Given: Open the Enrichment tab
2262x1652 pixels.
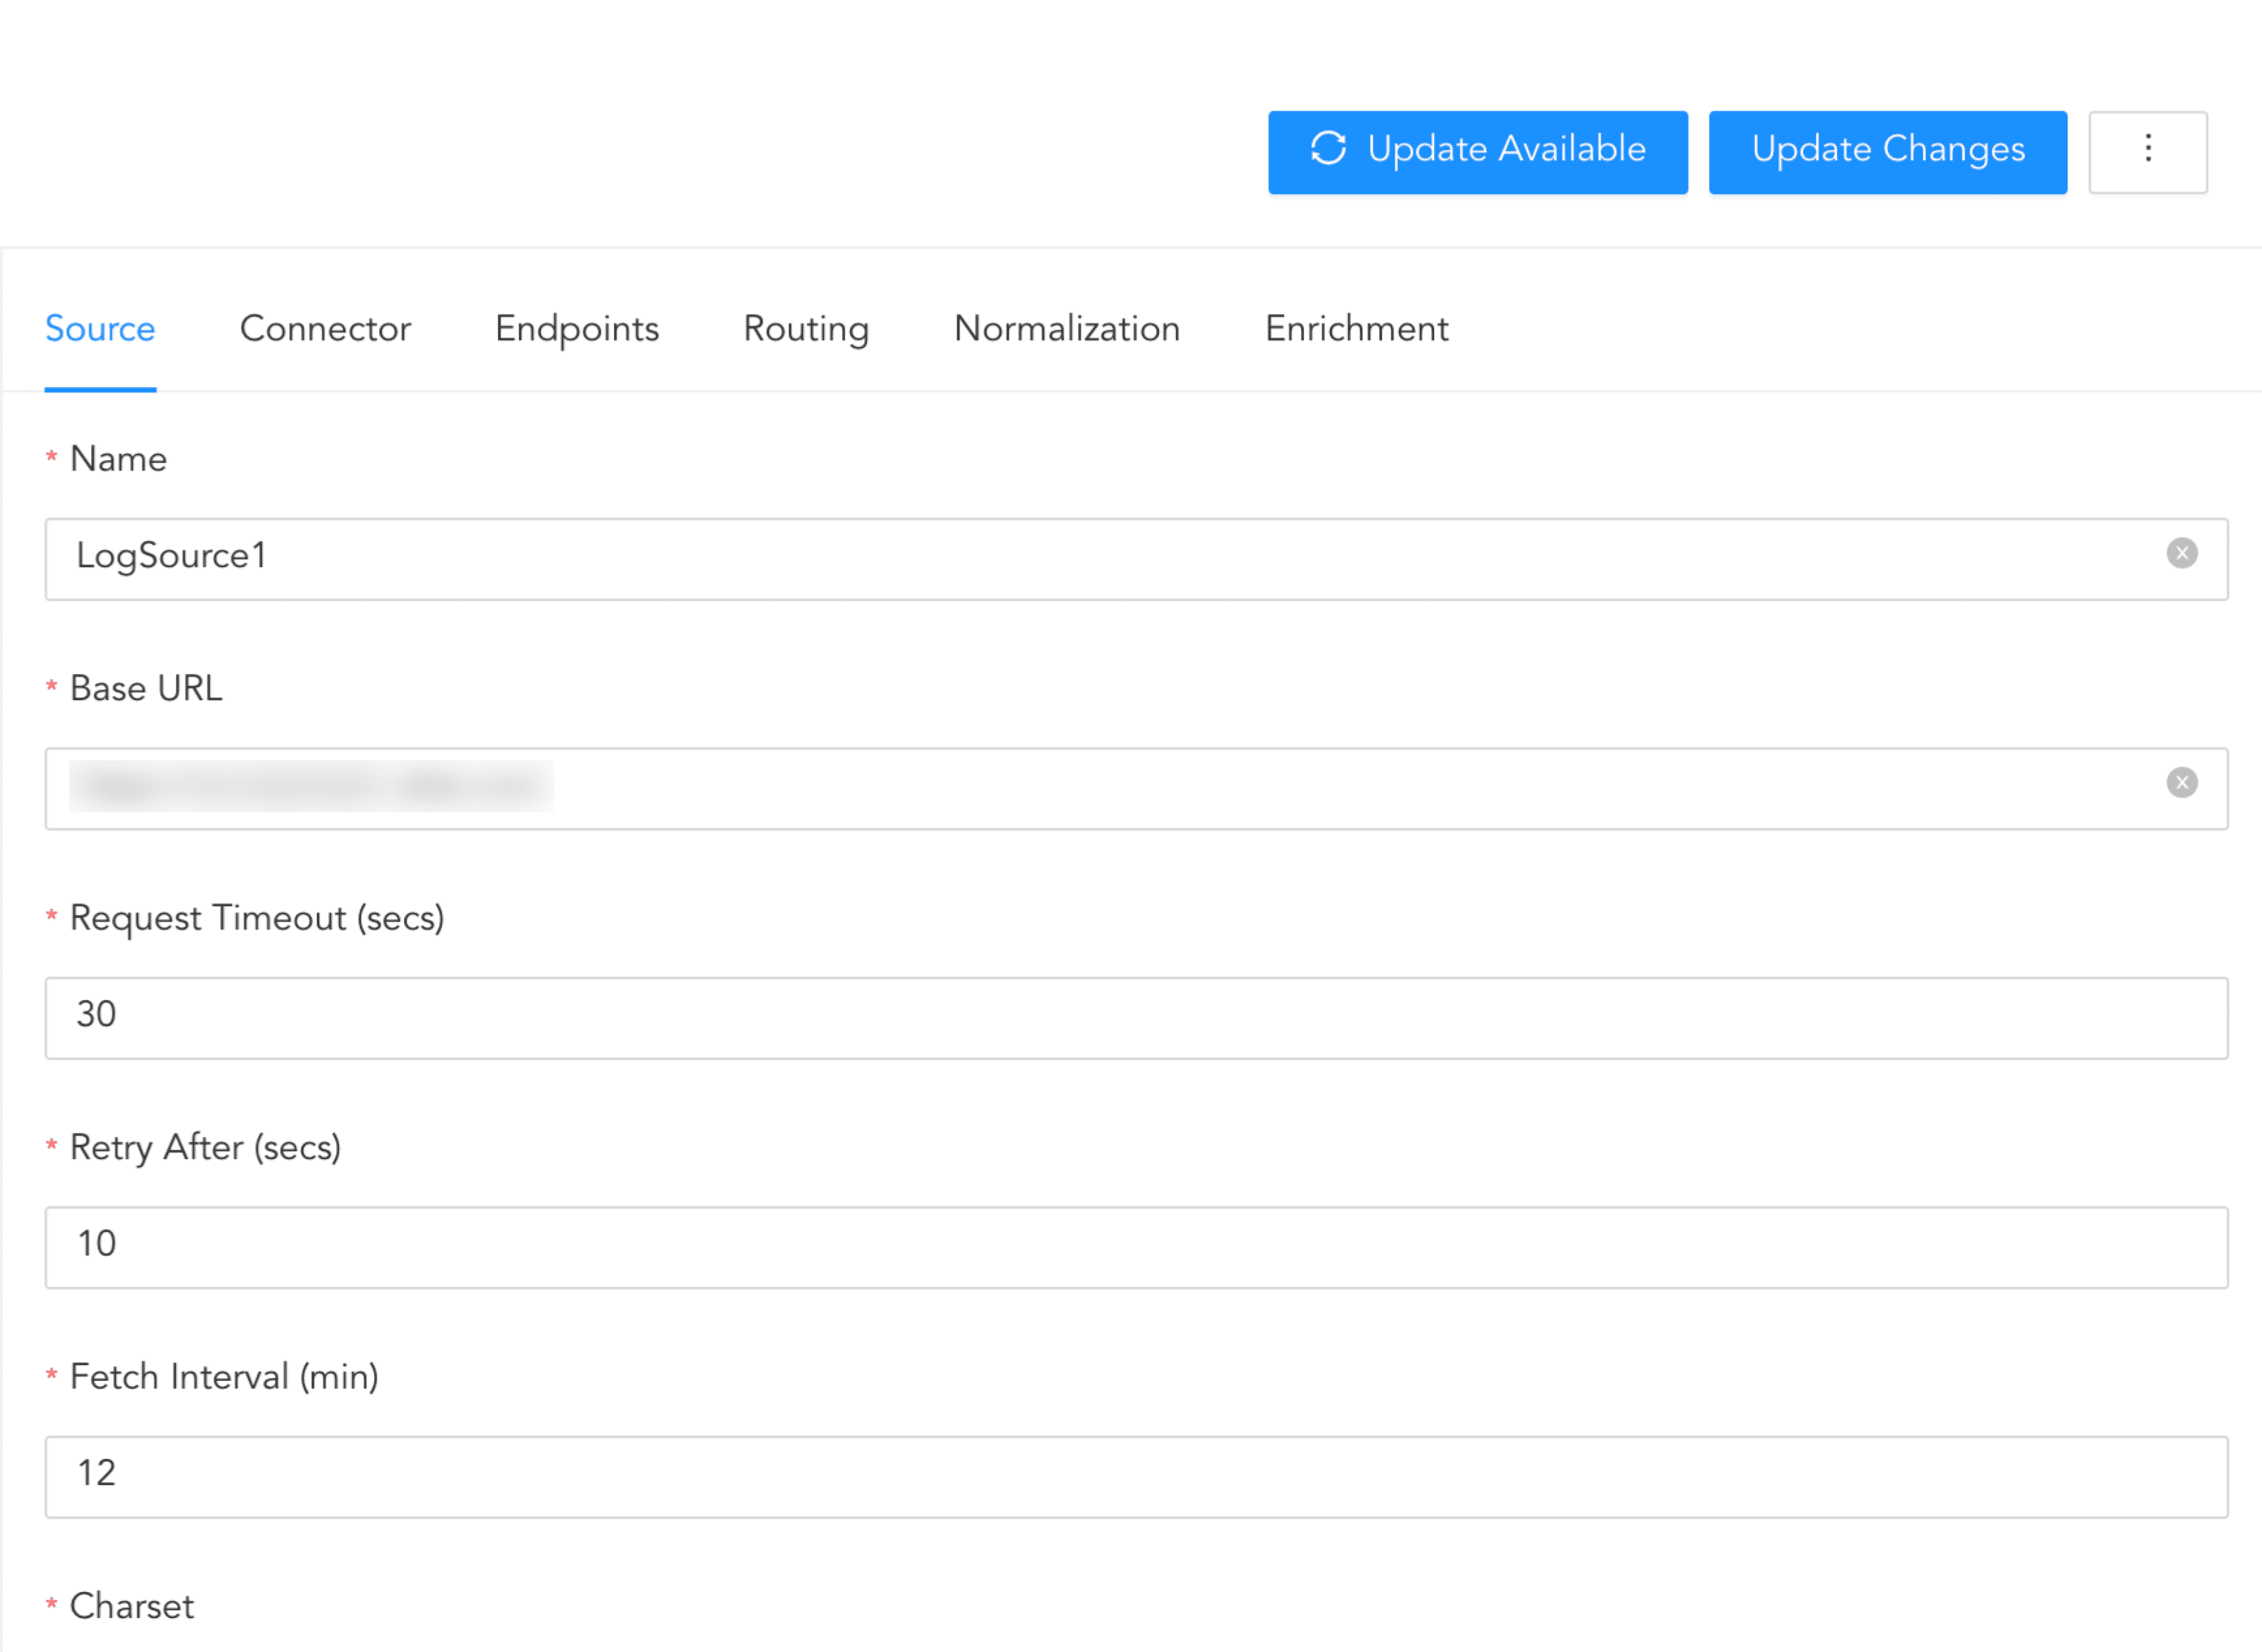Looking at the screenshot, I should click(x=1356, y=329).
